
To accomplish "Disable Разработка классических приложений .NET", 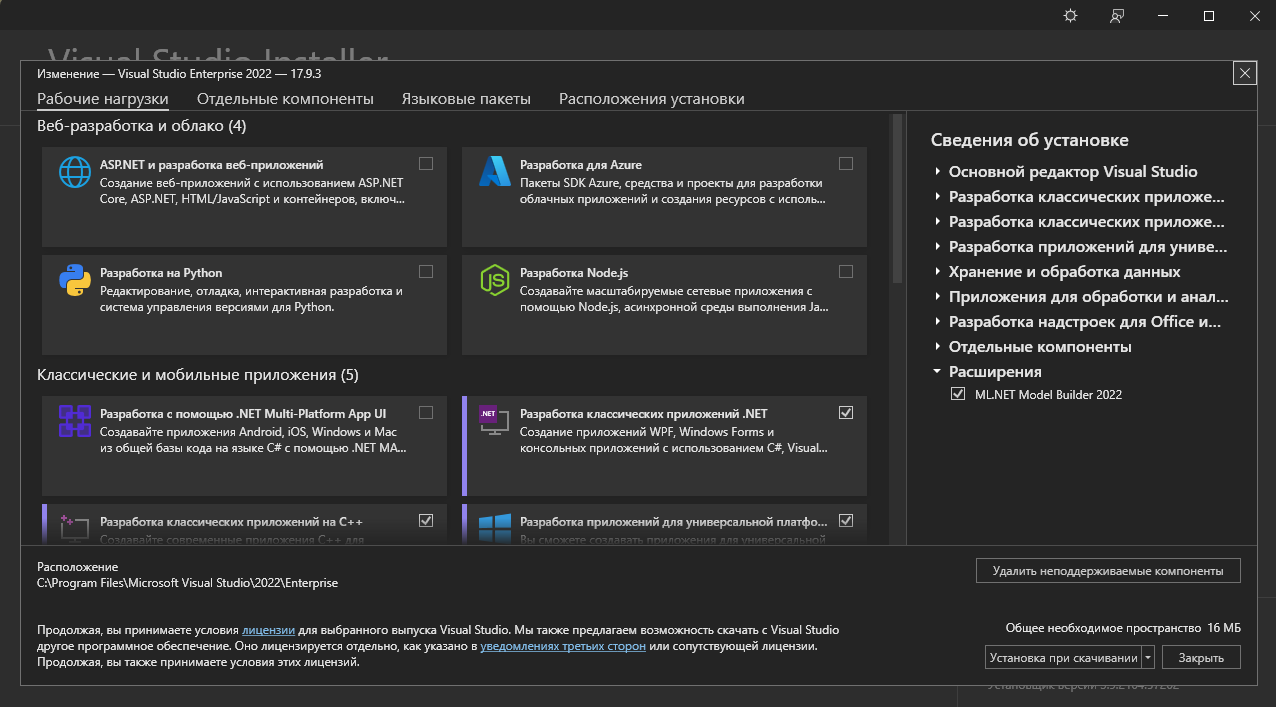I will coord(846,412).
